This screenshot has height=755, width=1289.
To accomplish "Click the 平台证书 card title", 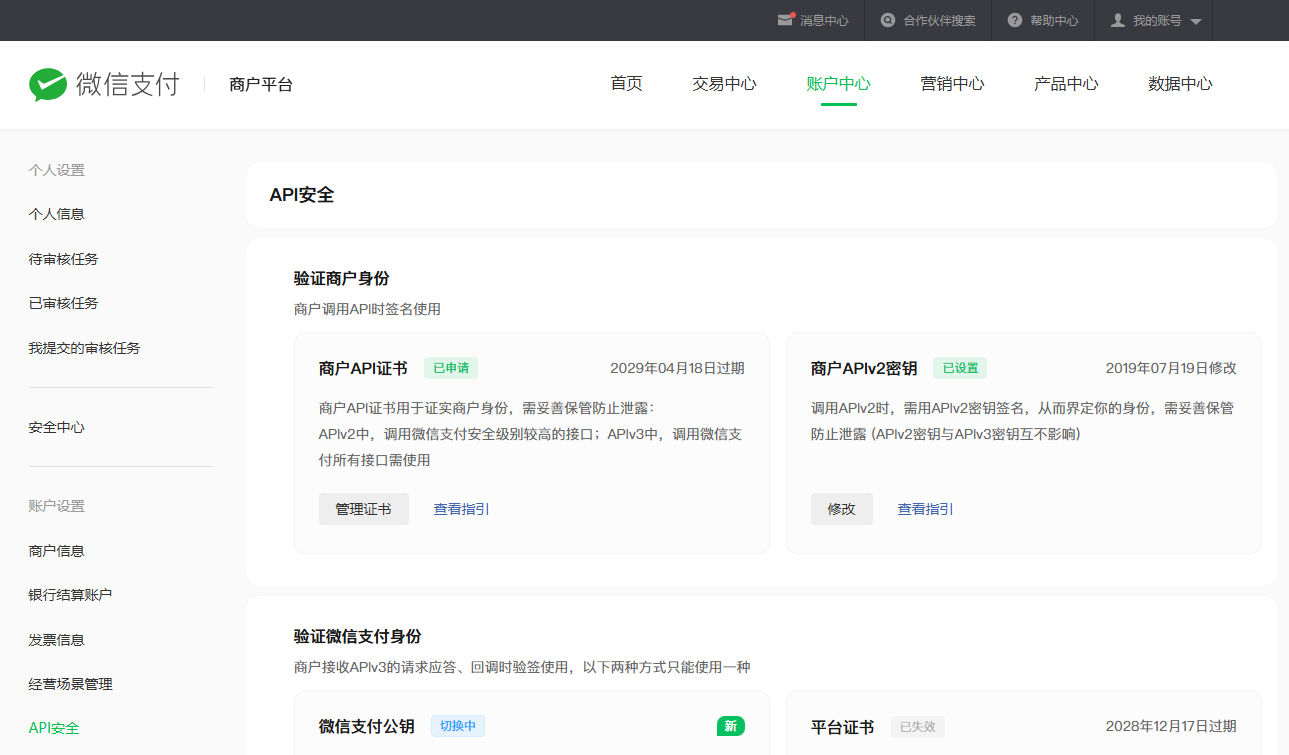I will pyautogui.click(x=842, y=727).
